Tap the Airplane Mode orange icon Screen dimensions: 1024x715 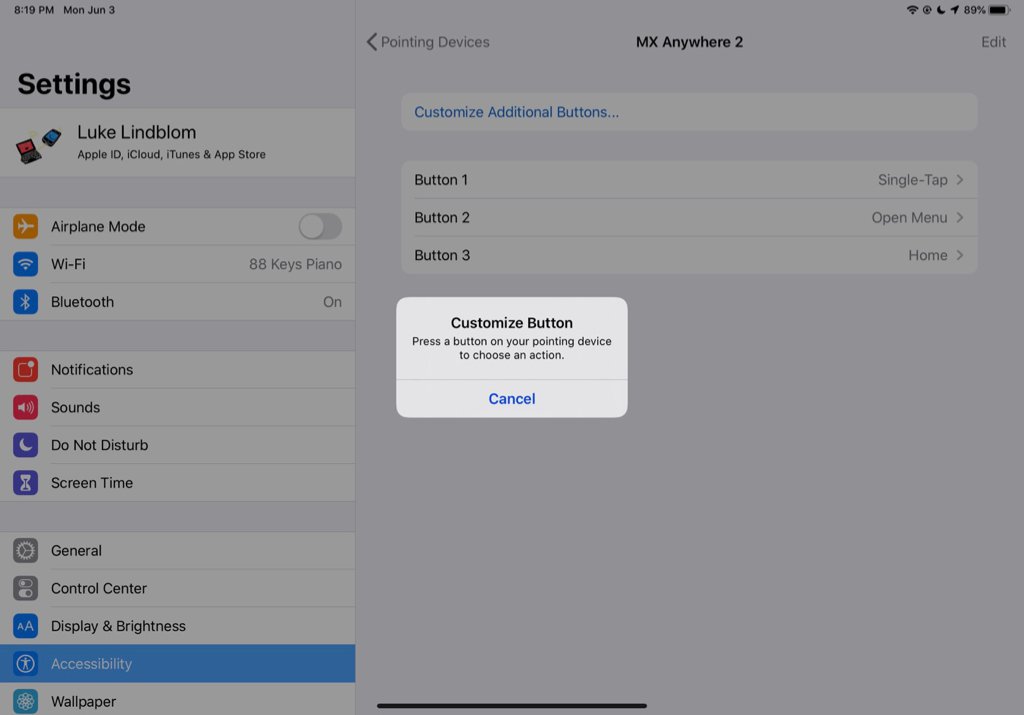coord(25,227)
